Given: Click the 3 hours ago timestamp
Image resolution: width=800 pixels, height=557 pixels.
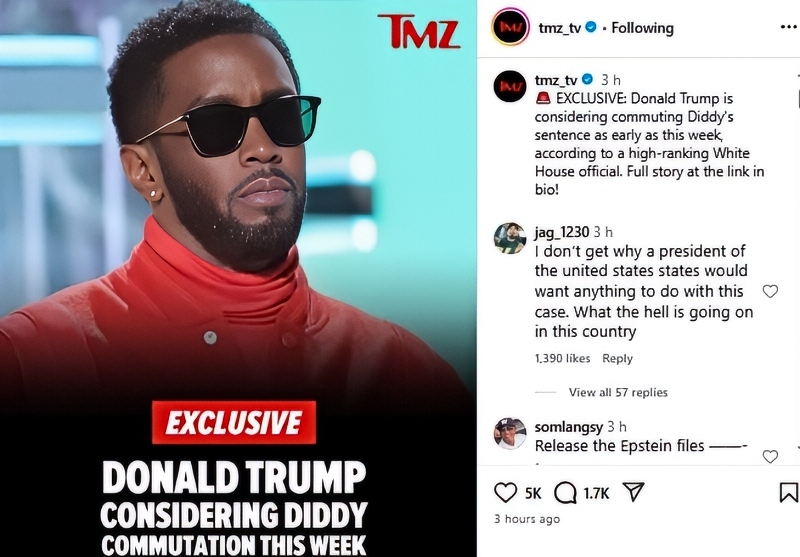Looking at the screenshot, I should (527, 519).
